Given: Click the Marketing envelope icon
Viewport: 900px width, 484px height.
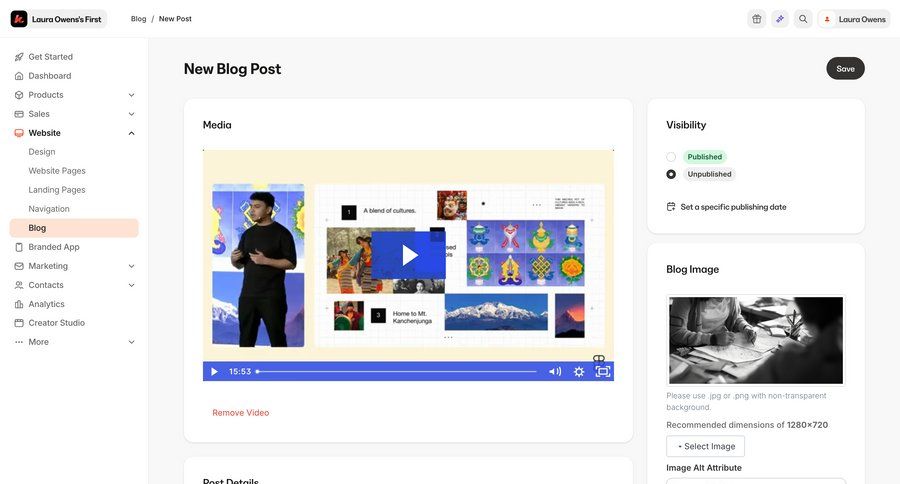Looking at the screenshot, I should 19,266.
